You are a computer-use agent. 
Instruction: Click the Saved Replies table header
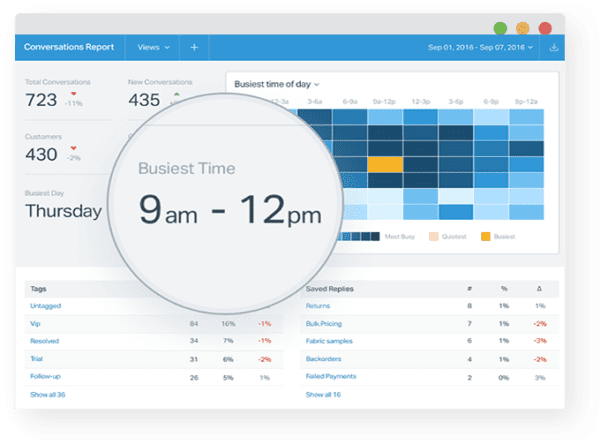329,289
